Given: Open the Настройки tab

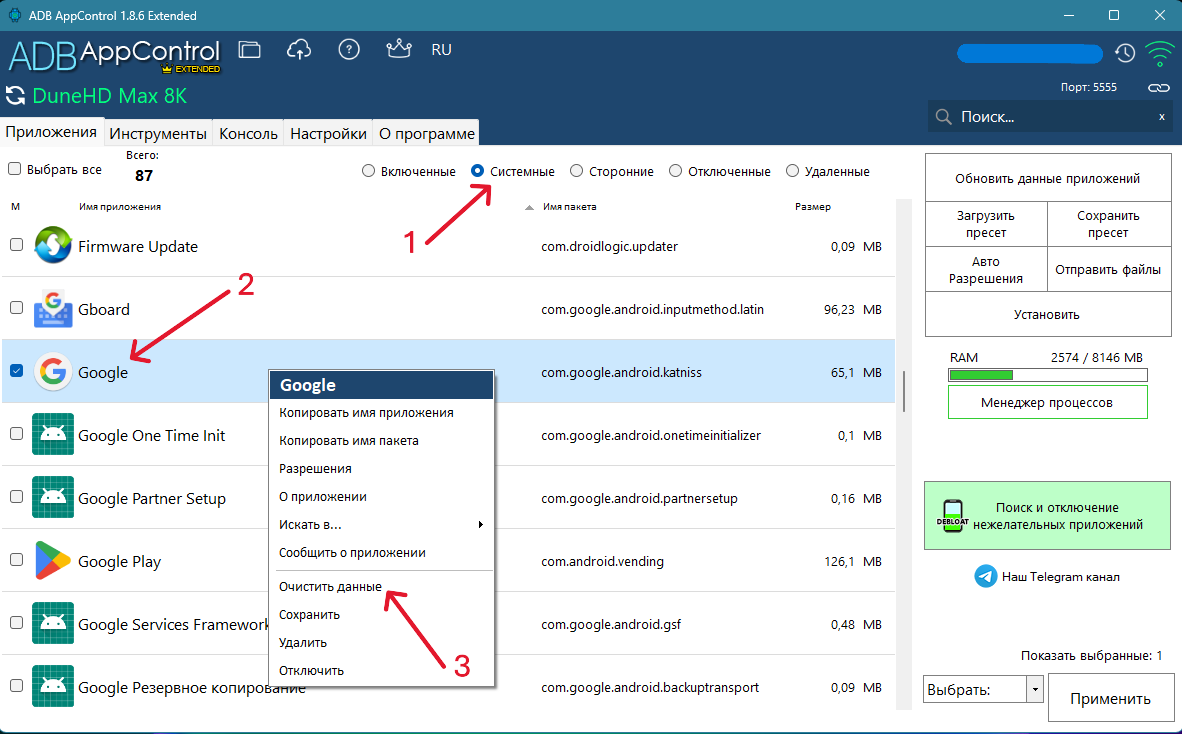Looking at the screenshot, I should [328, 133].
